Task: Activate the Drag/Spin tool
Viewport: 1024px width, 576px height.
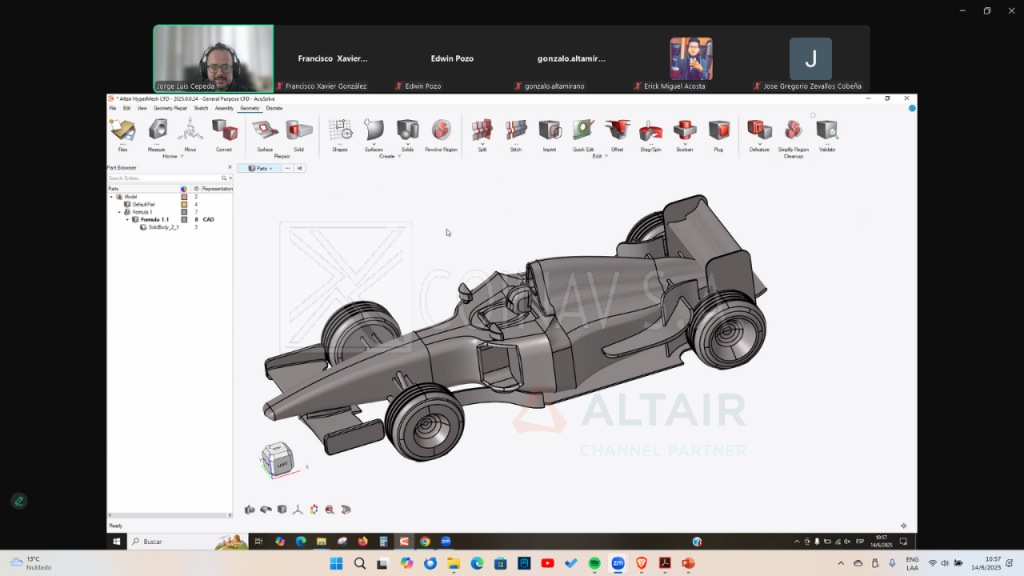Action: click(650, 130)
